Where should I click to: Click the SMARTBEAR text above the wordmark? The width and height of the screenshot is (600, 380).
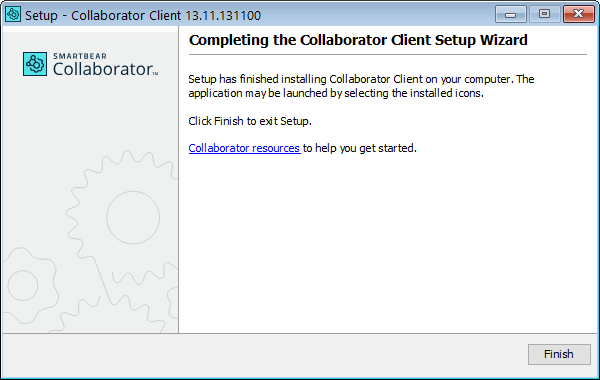(80, 56)
